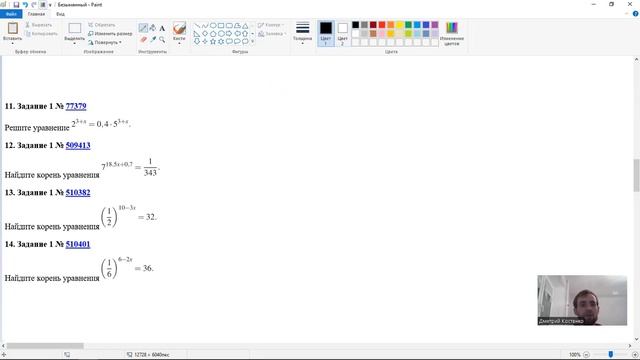Choose the Down arrow shape

pyautogui.click(x=197, y=41)
